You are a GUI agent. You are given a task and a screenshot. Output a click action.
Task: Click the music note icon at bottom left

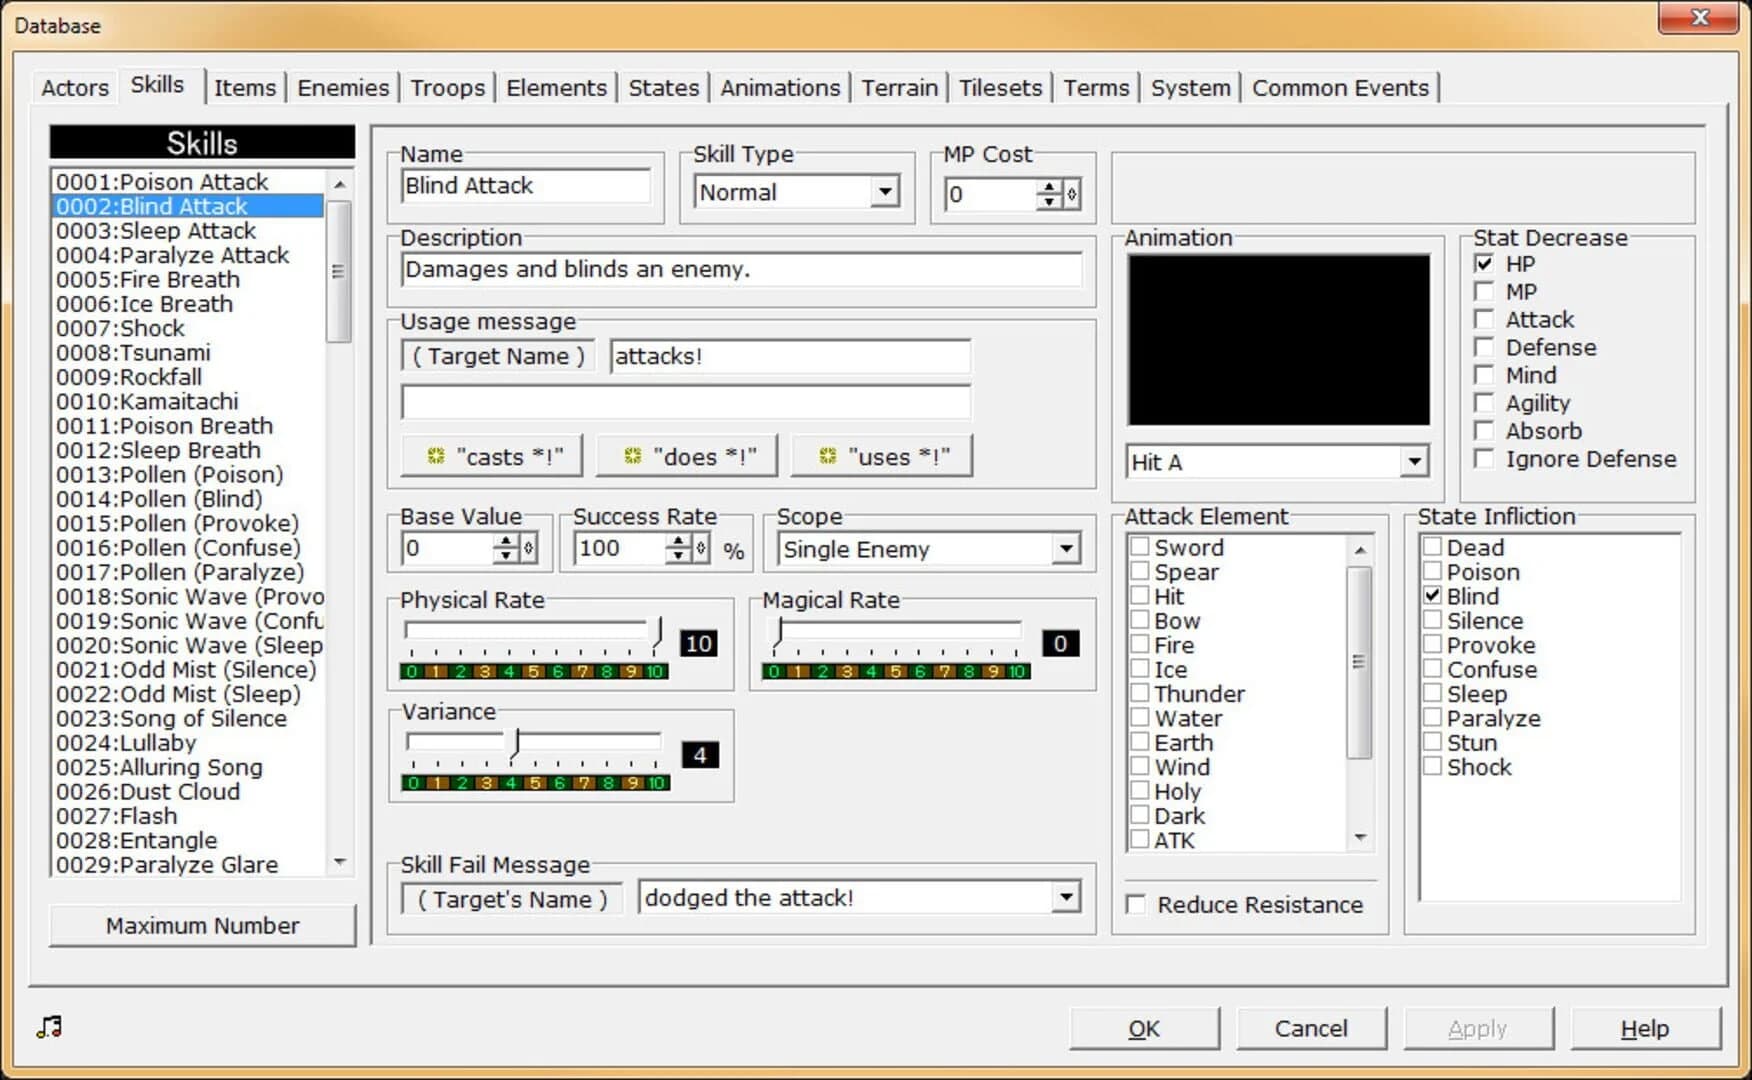pos(47,1026)
